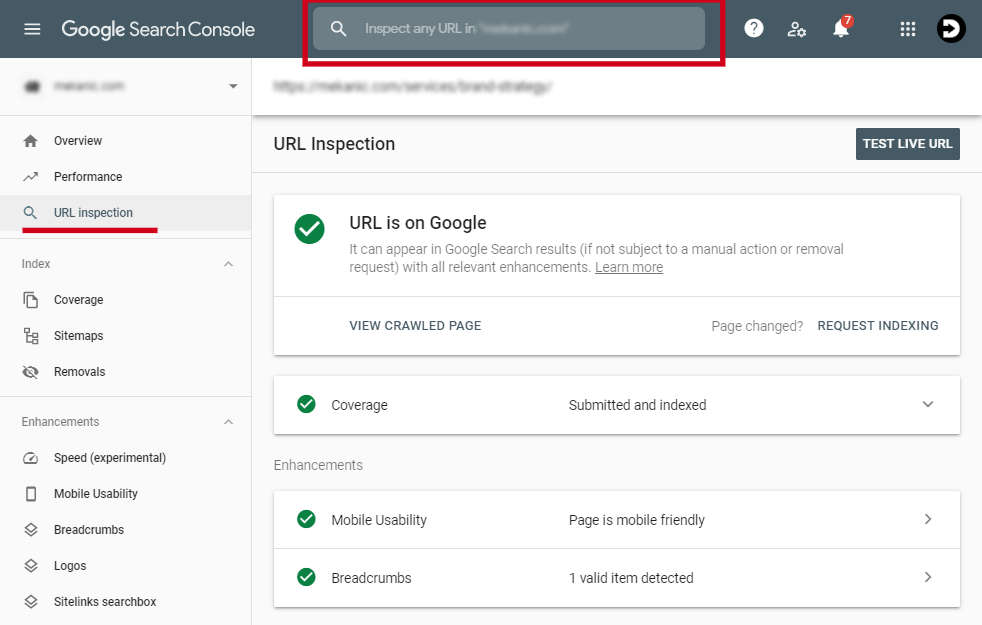Screen dimensions: 982x625
Task: Open the Performance report
Action: 125,177
